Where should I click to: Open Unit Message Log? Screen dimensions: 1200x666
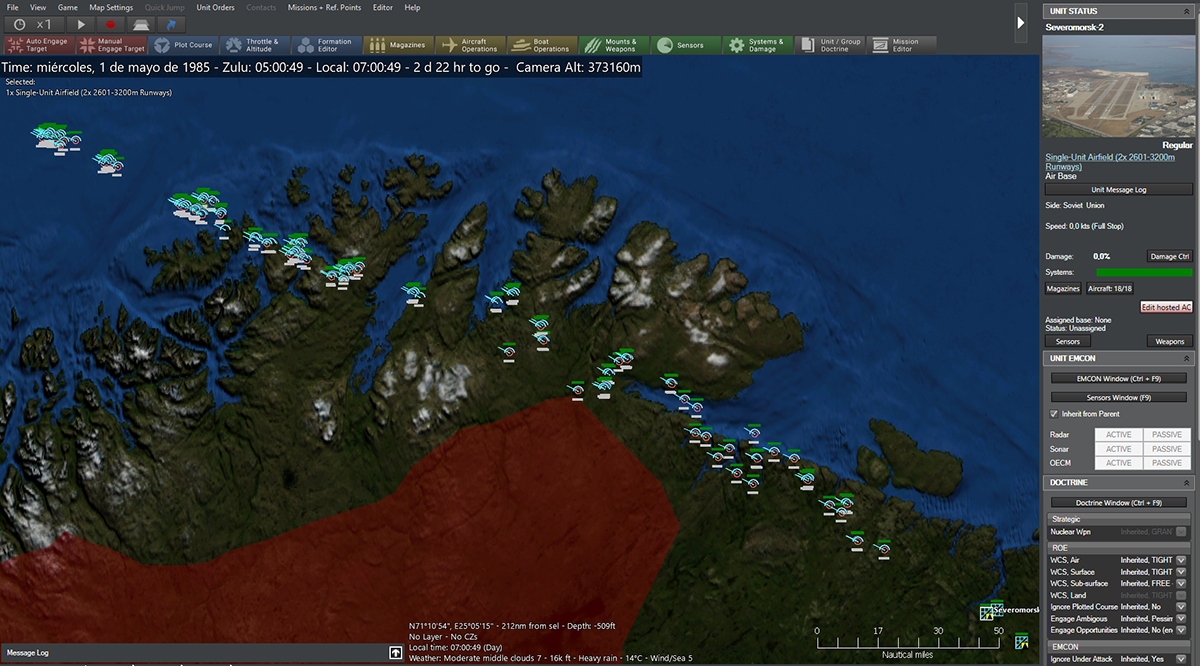1118,189
